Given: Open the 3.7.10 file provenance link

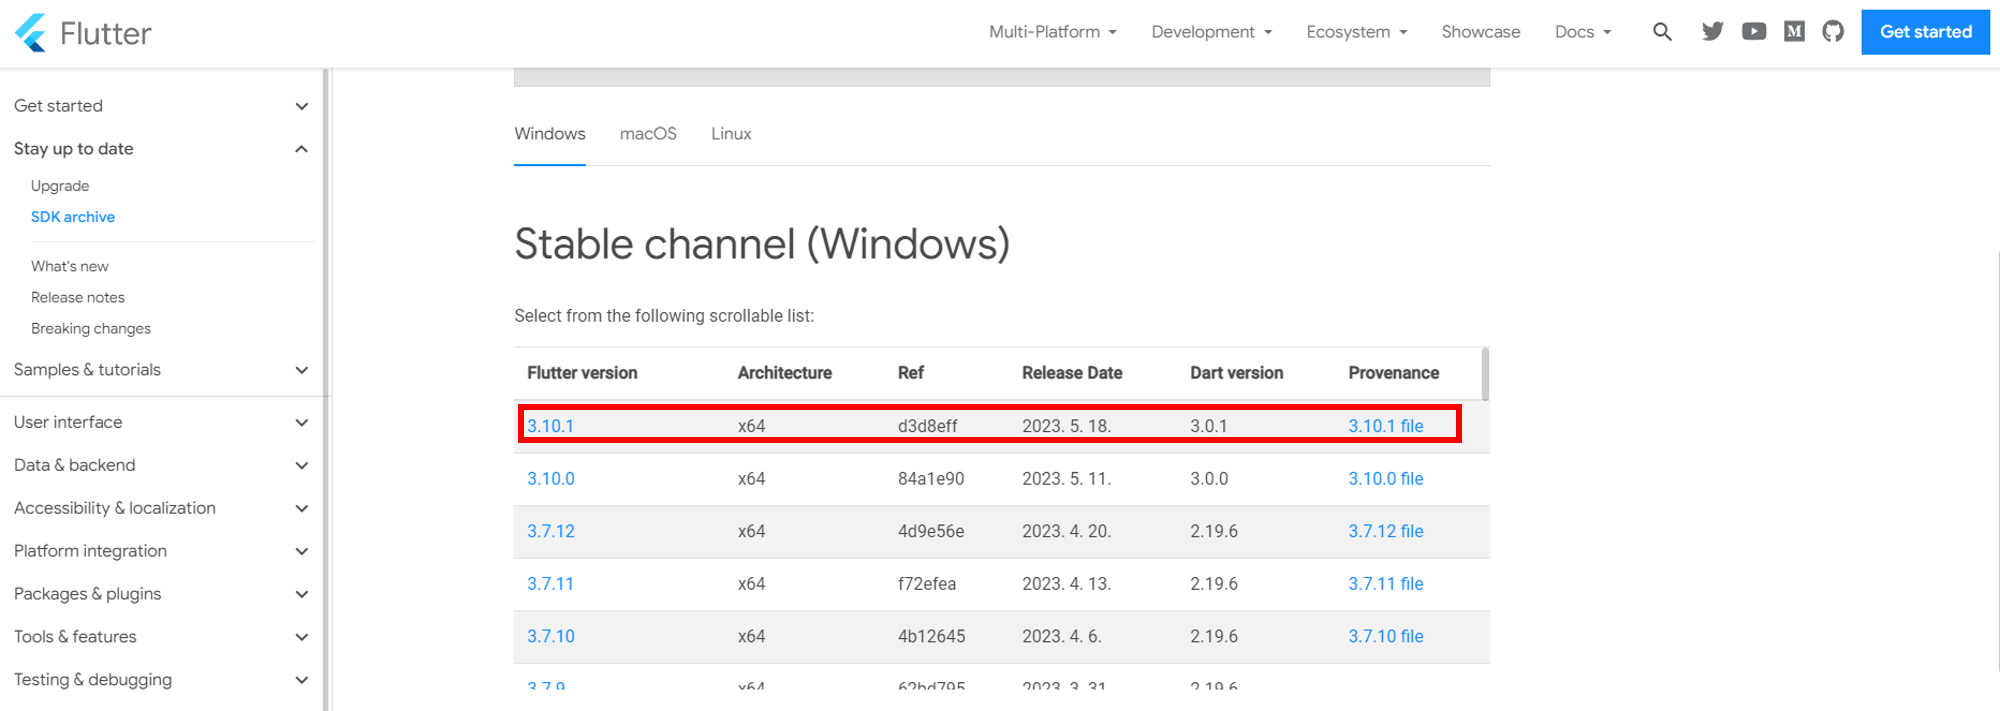Looking at the screenshot, I should (1386, 637).
